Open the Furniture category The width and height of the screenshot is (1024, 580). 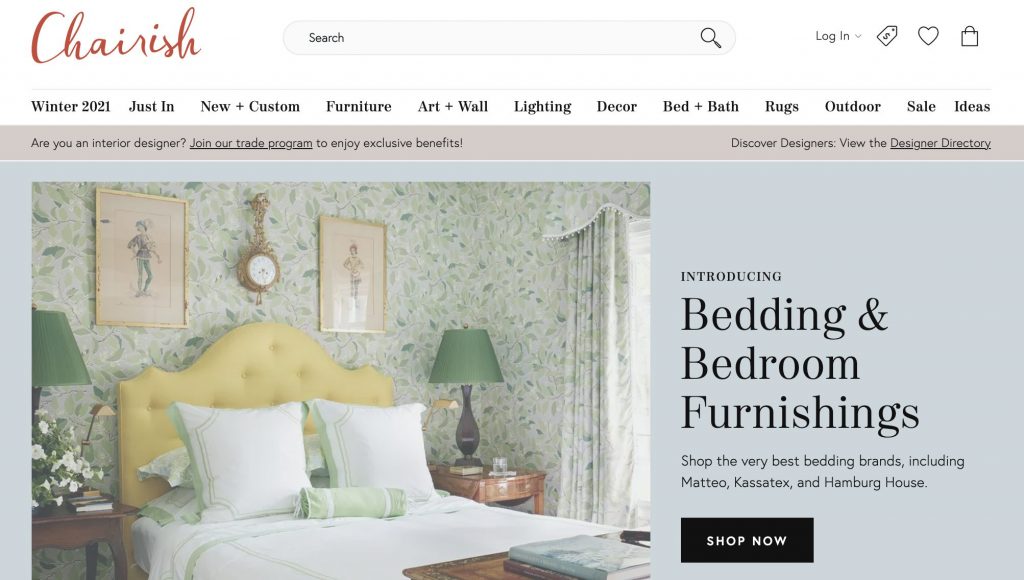tap(359, 106)
